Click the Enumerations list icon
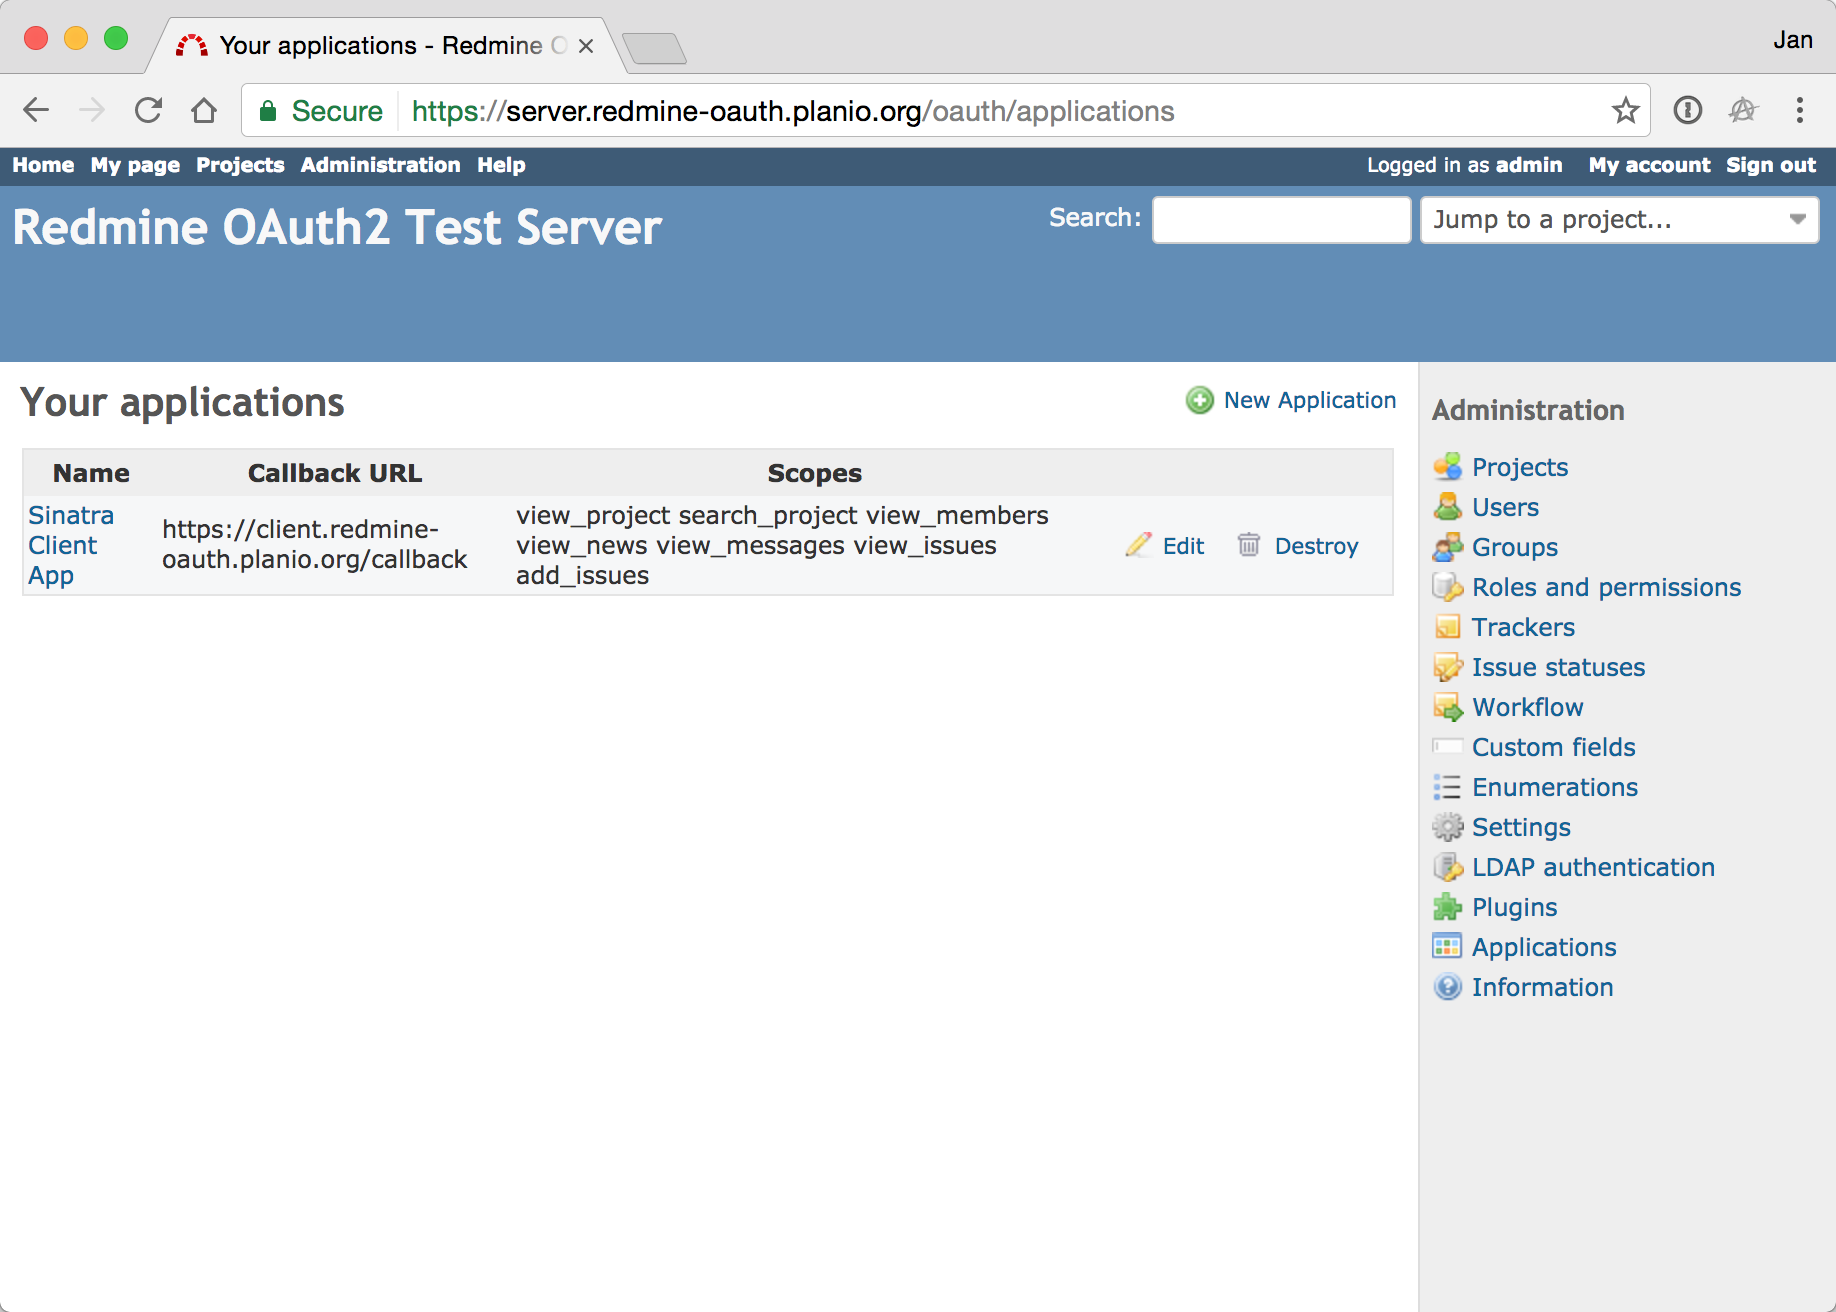The image size is (1836, 1312). [1447, 787]
